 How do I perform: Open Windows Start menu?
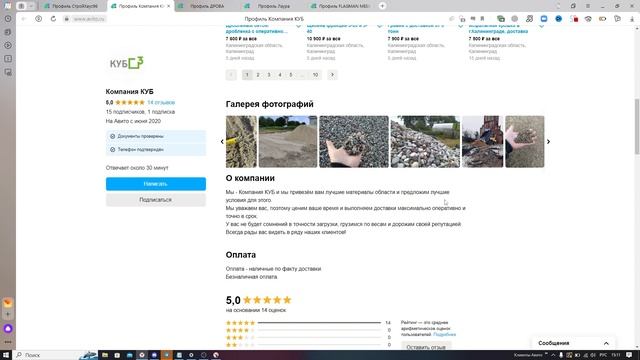[6, 355]
